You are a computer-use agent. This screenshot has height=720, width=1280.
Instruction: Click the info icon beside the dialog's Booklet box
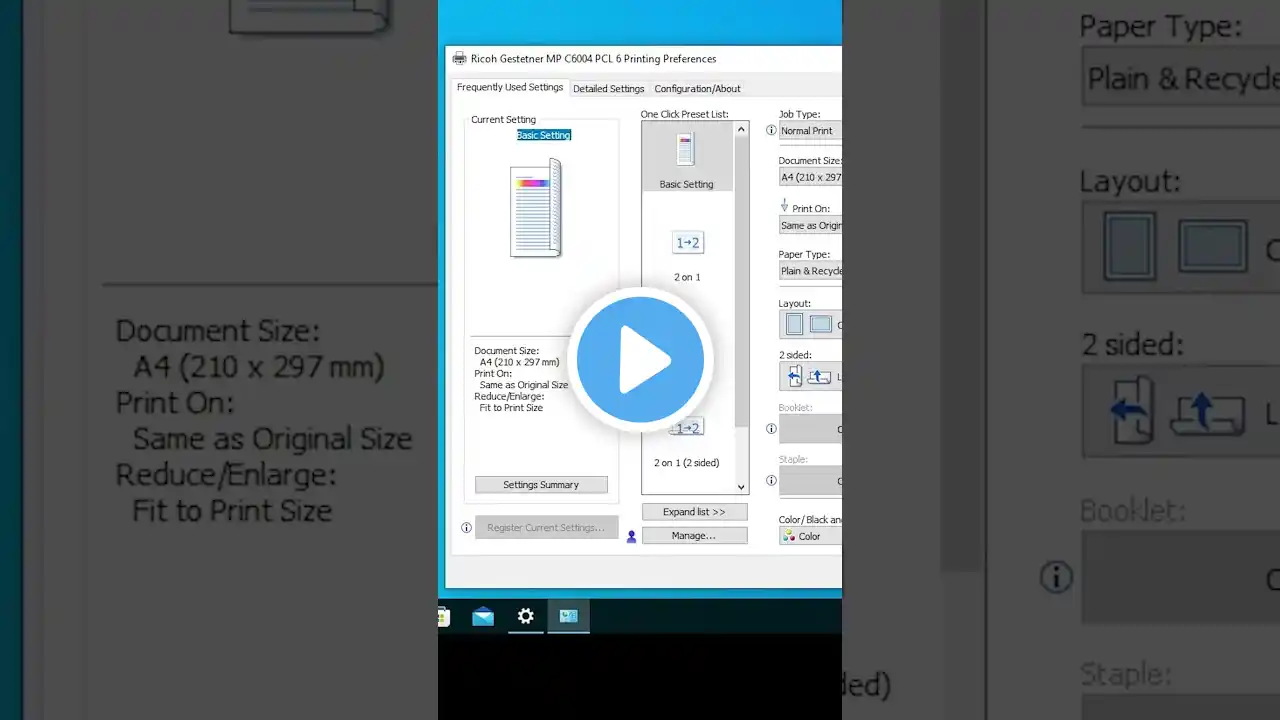[x=771, y=429]
